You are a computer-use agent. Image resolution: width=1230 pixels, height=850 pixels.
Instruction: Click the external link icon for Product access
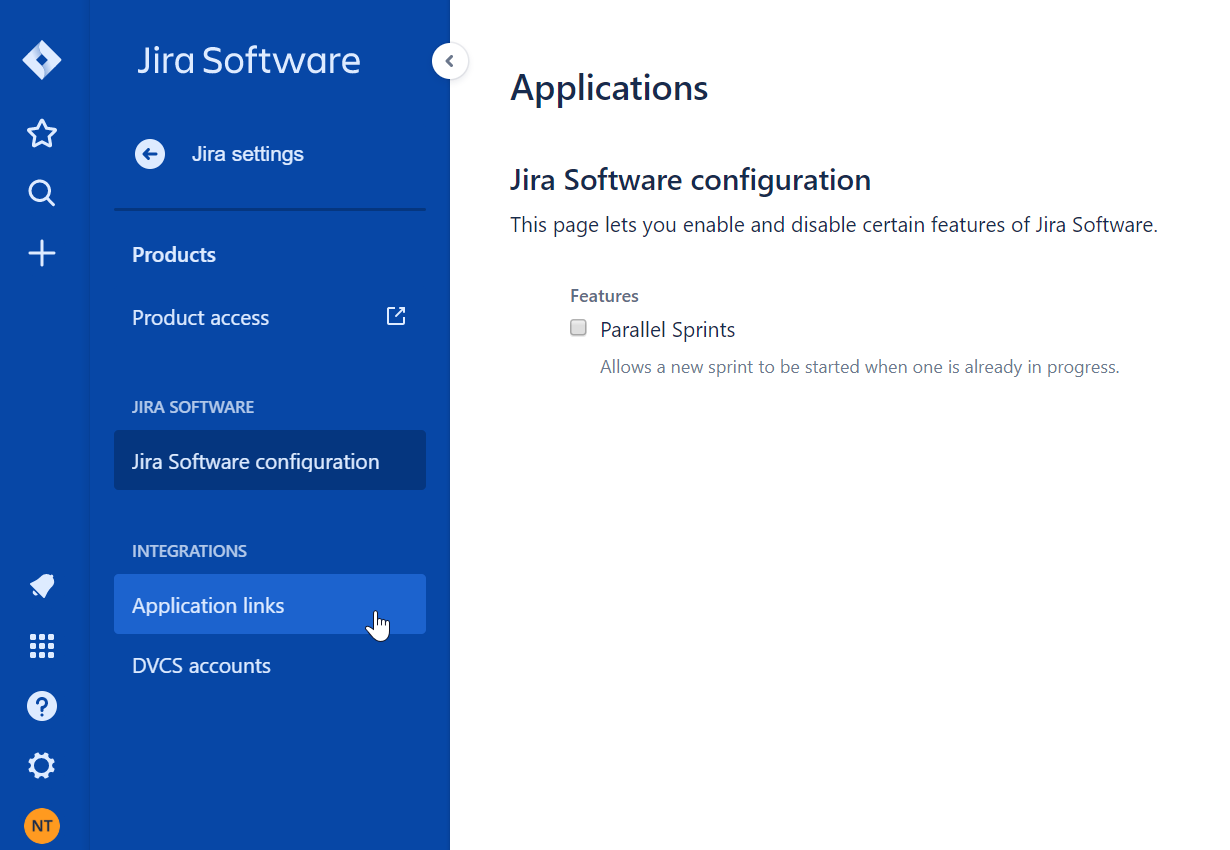396,316
